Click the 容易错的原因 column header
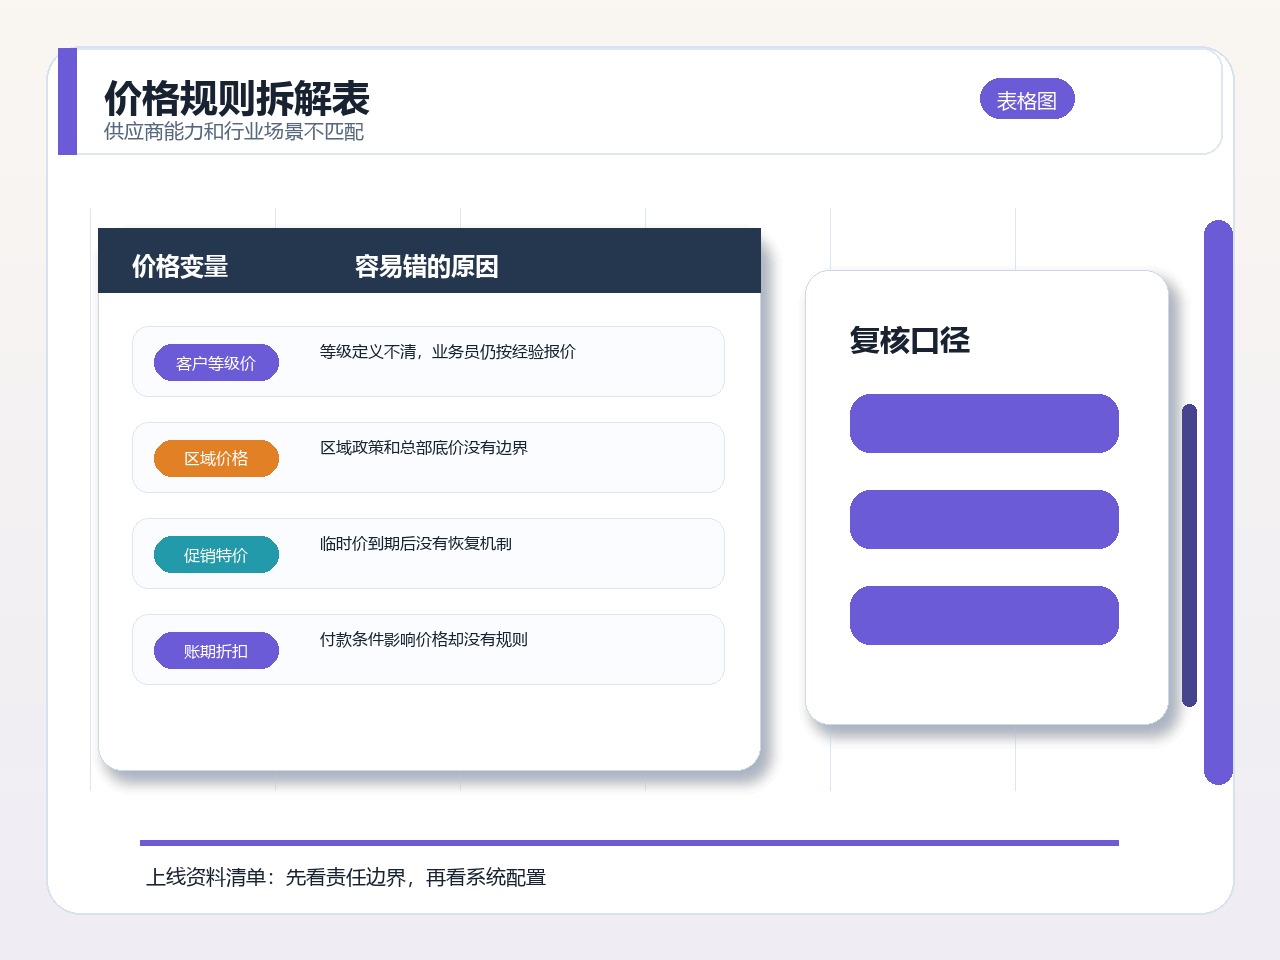The height and width of the screenshot is (960, 1280). (x=427, y=267)
